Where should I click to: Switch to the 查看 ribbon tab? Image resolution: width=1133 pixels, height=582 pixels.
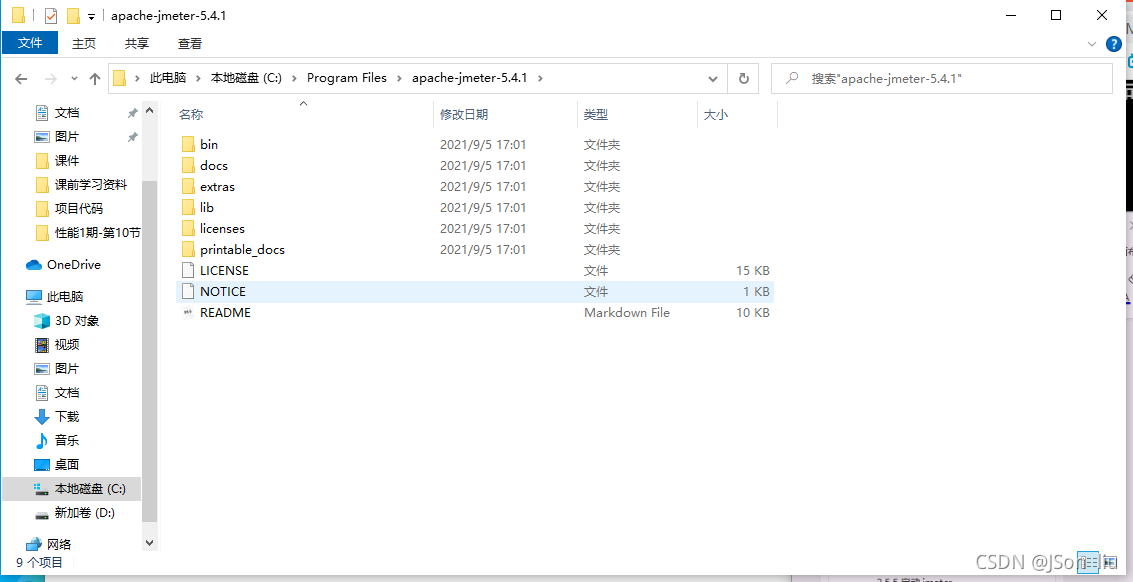click(190, 43)
